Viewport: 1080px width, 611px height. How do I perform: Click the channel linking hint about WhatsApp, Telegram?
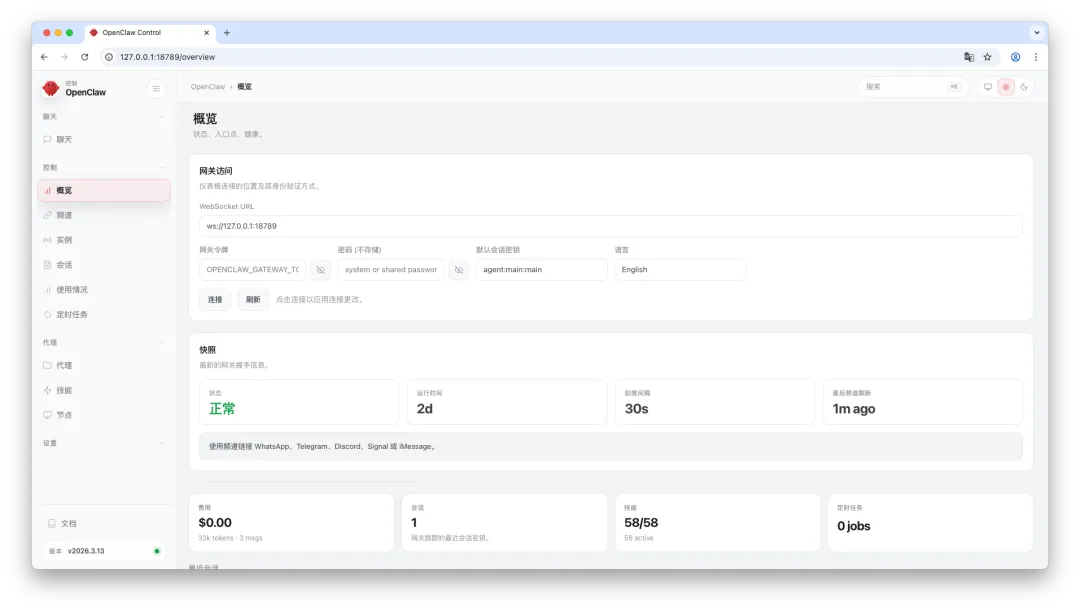coord(610,446)
